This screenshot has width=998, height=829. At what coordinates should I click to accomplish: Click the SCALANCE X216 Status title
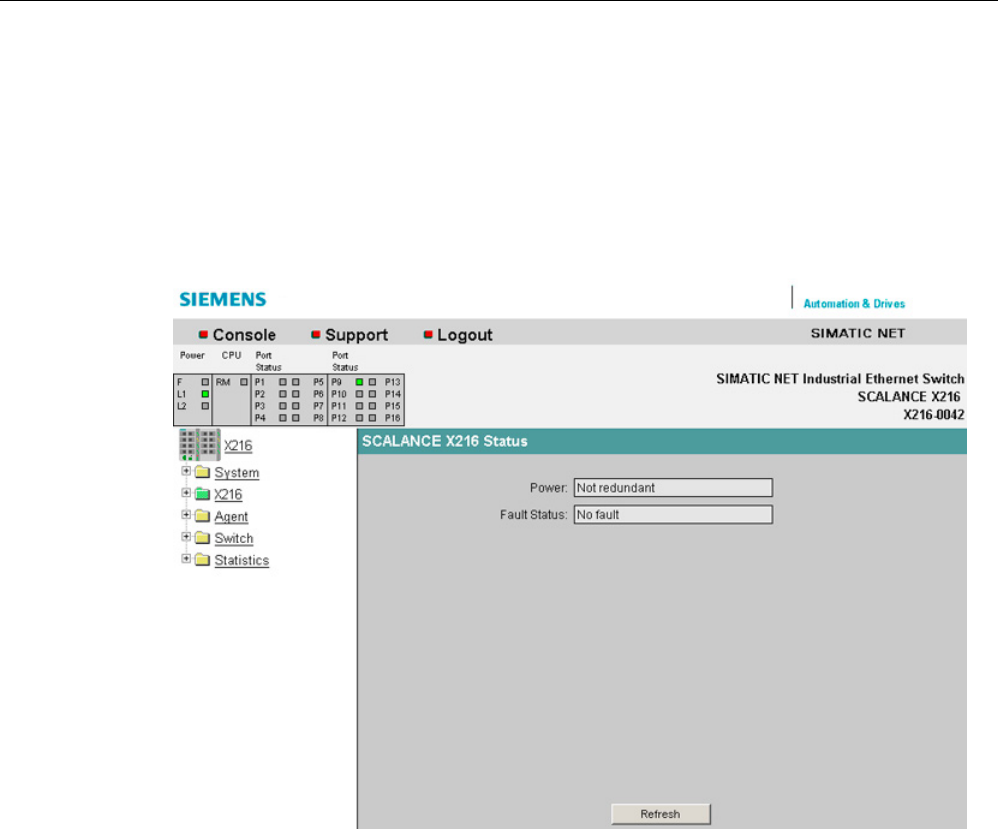click(444, 441)
